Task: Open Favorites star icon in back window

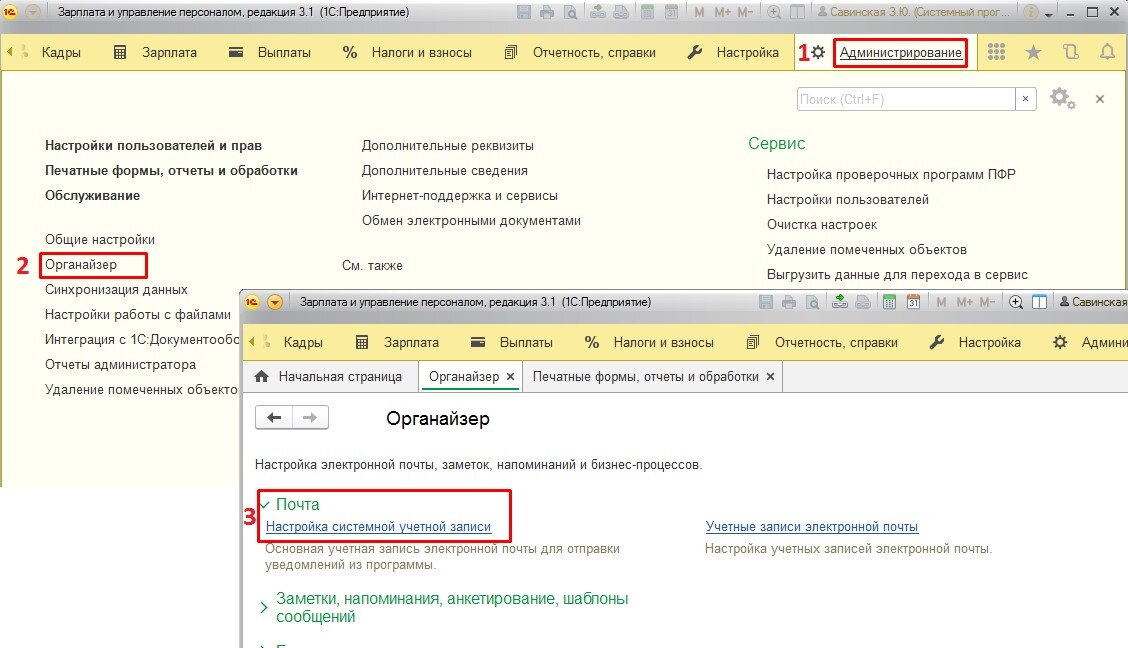Action: point(1033,52)
